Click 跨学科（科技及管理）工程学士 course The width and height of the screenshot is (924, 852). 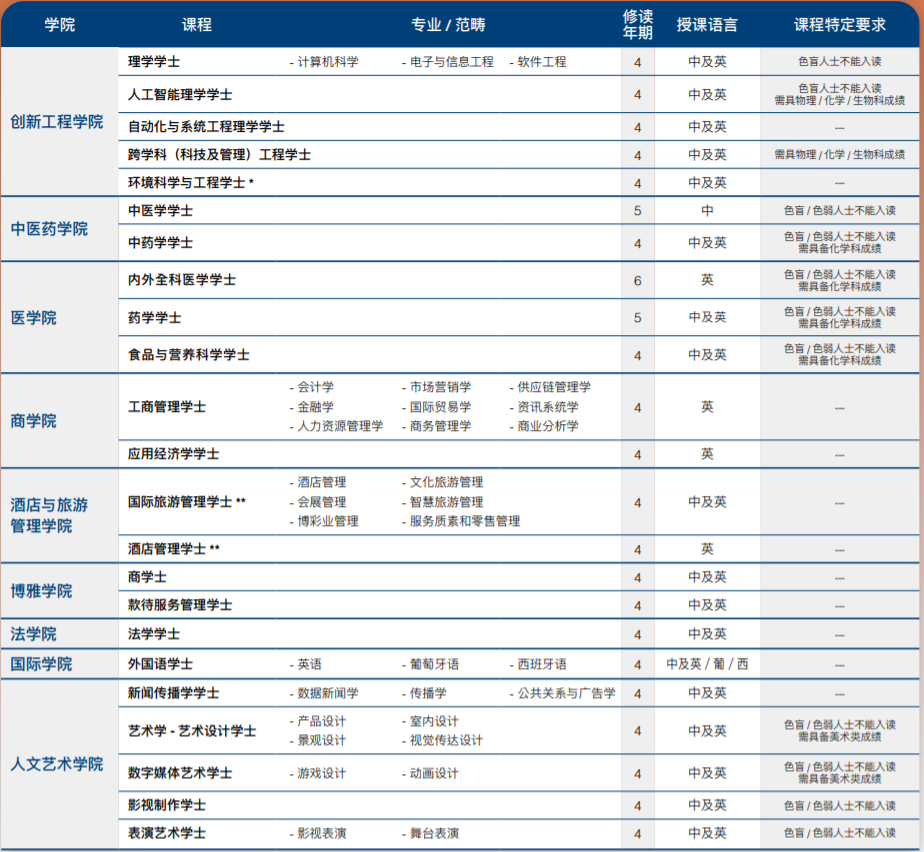click(x=219, y=155)
